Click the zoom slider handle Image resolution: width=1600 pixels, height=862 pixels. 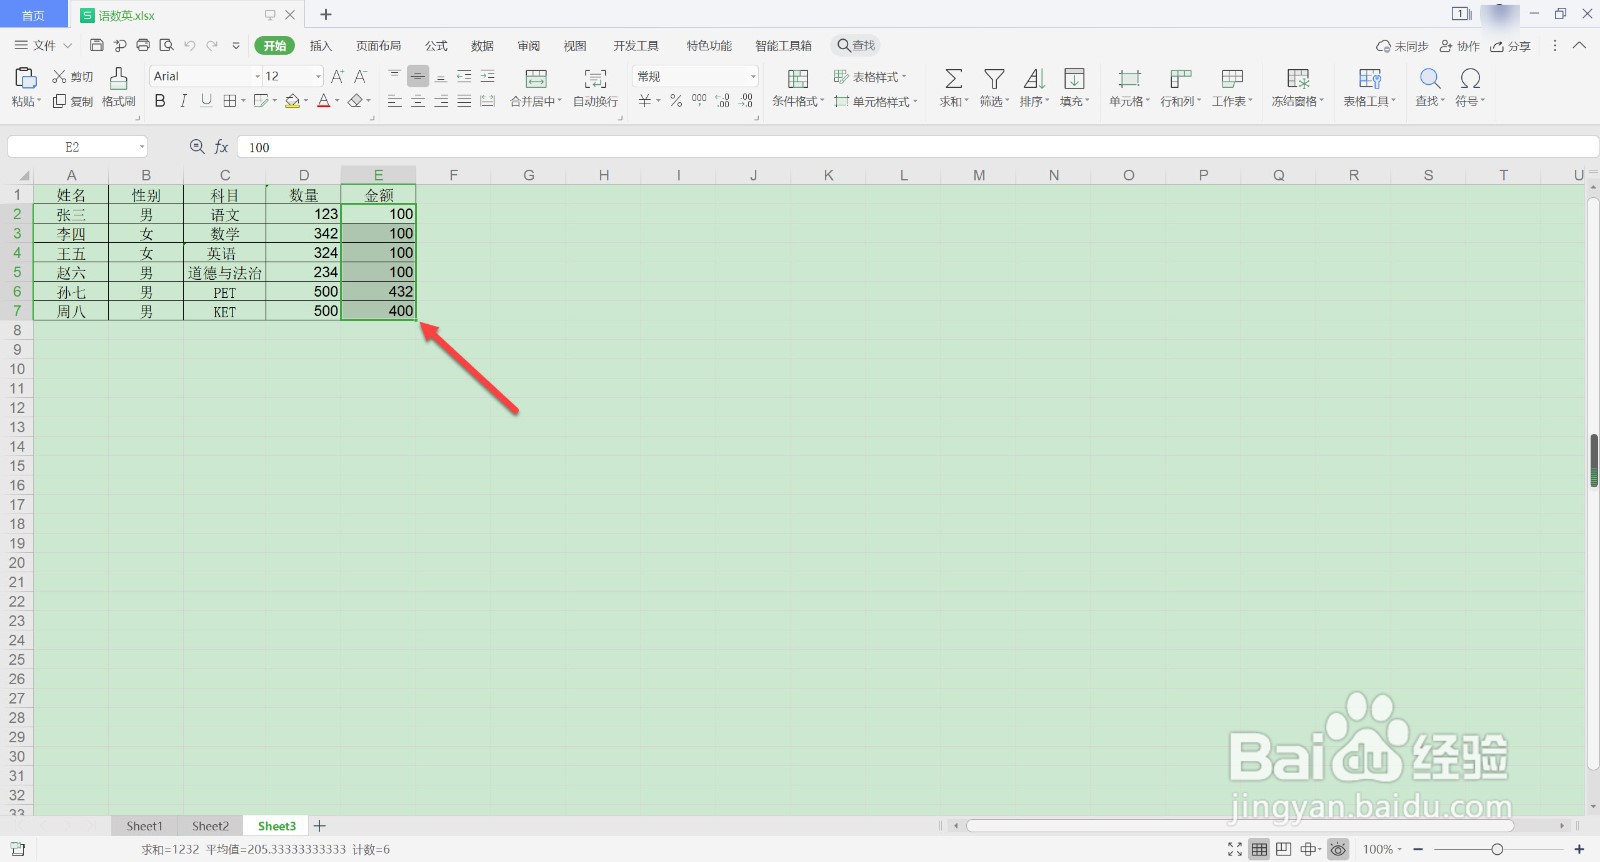pyautogui.click(x=1497, y=849)
